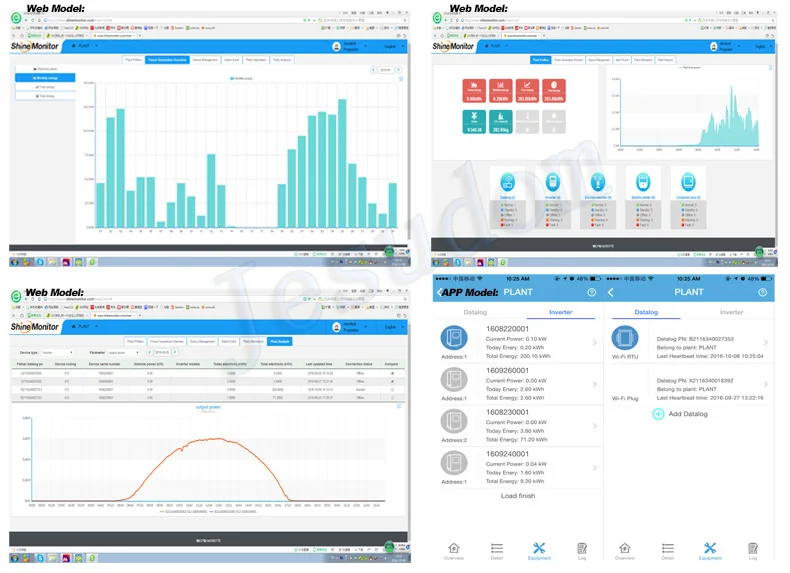The width and height of the screenshot is (790, 573).
Task: Open Wi-Fi Plug datalog entry chevron
Action: [x=766, y=384]
